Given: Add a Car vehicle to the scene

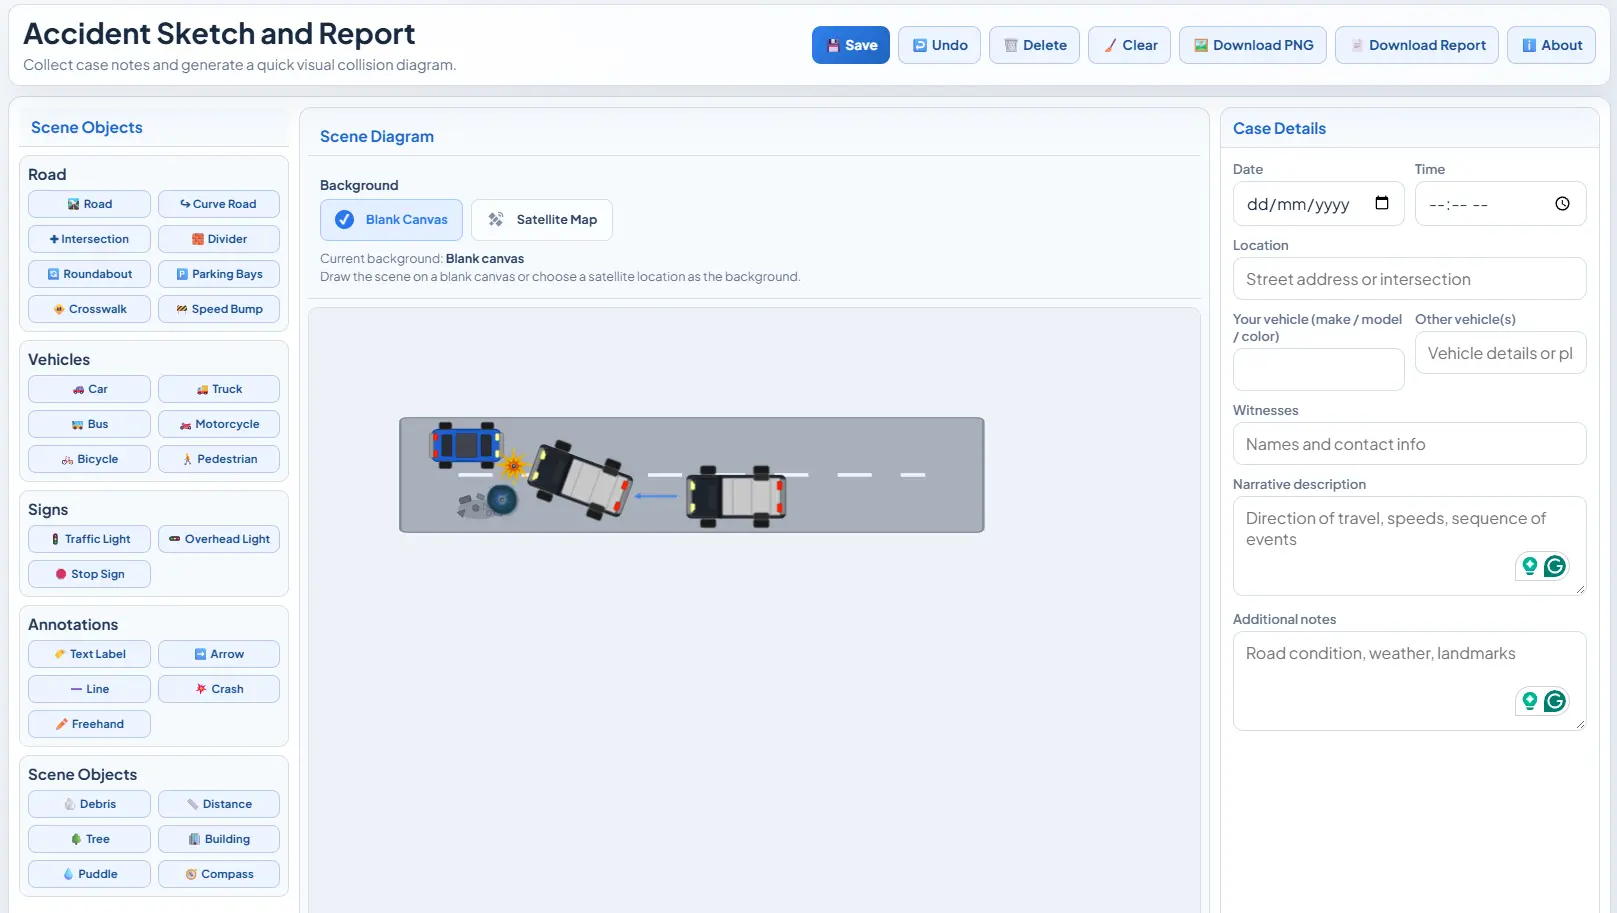Looking at the screenshot, I should point(89,389).
